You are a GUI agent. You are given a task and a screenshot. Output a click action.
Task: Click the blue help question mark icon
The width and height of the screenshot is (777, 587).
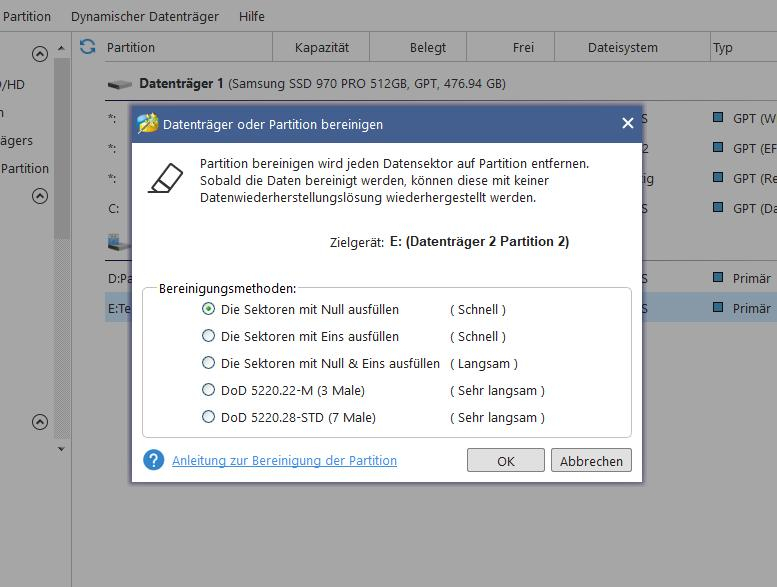(153, 460)
